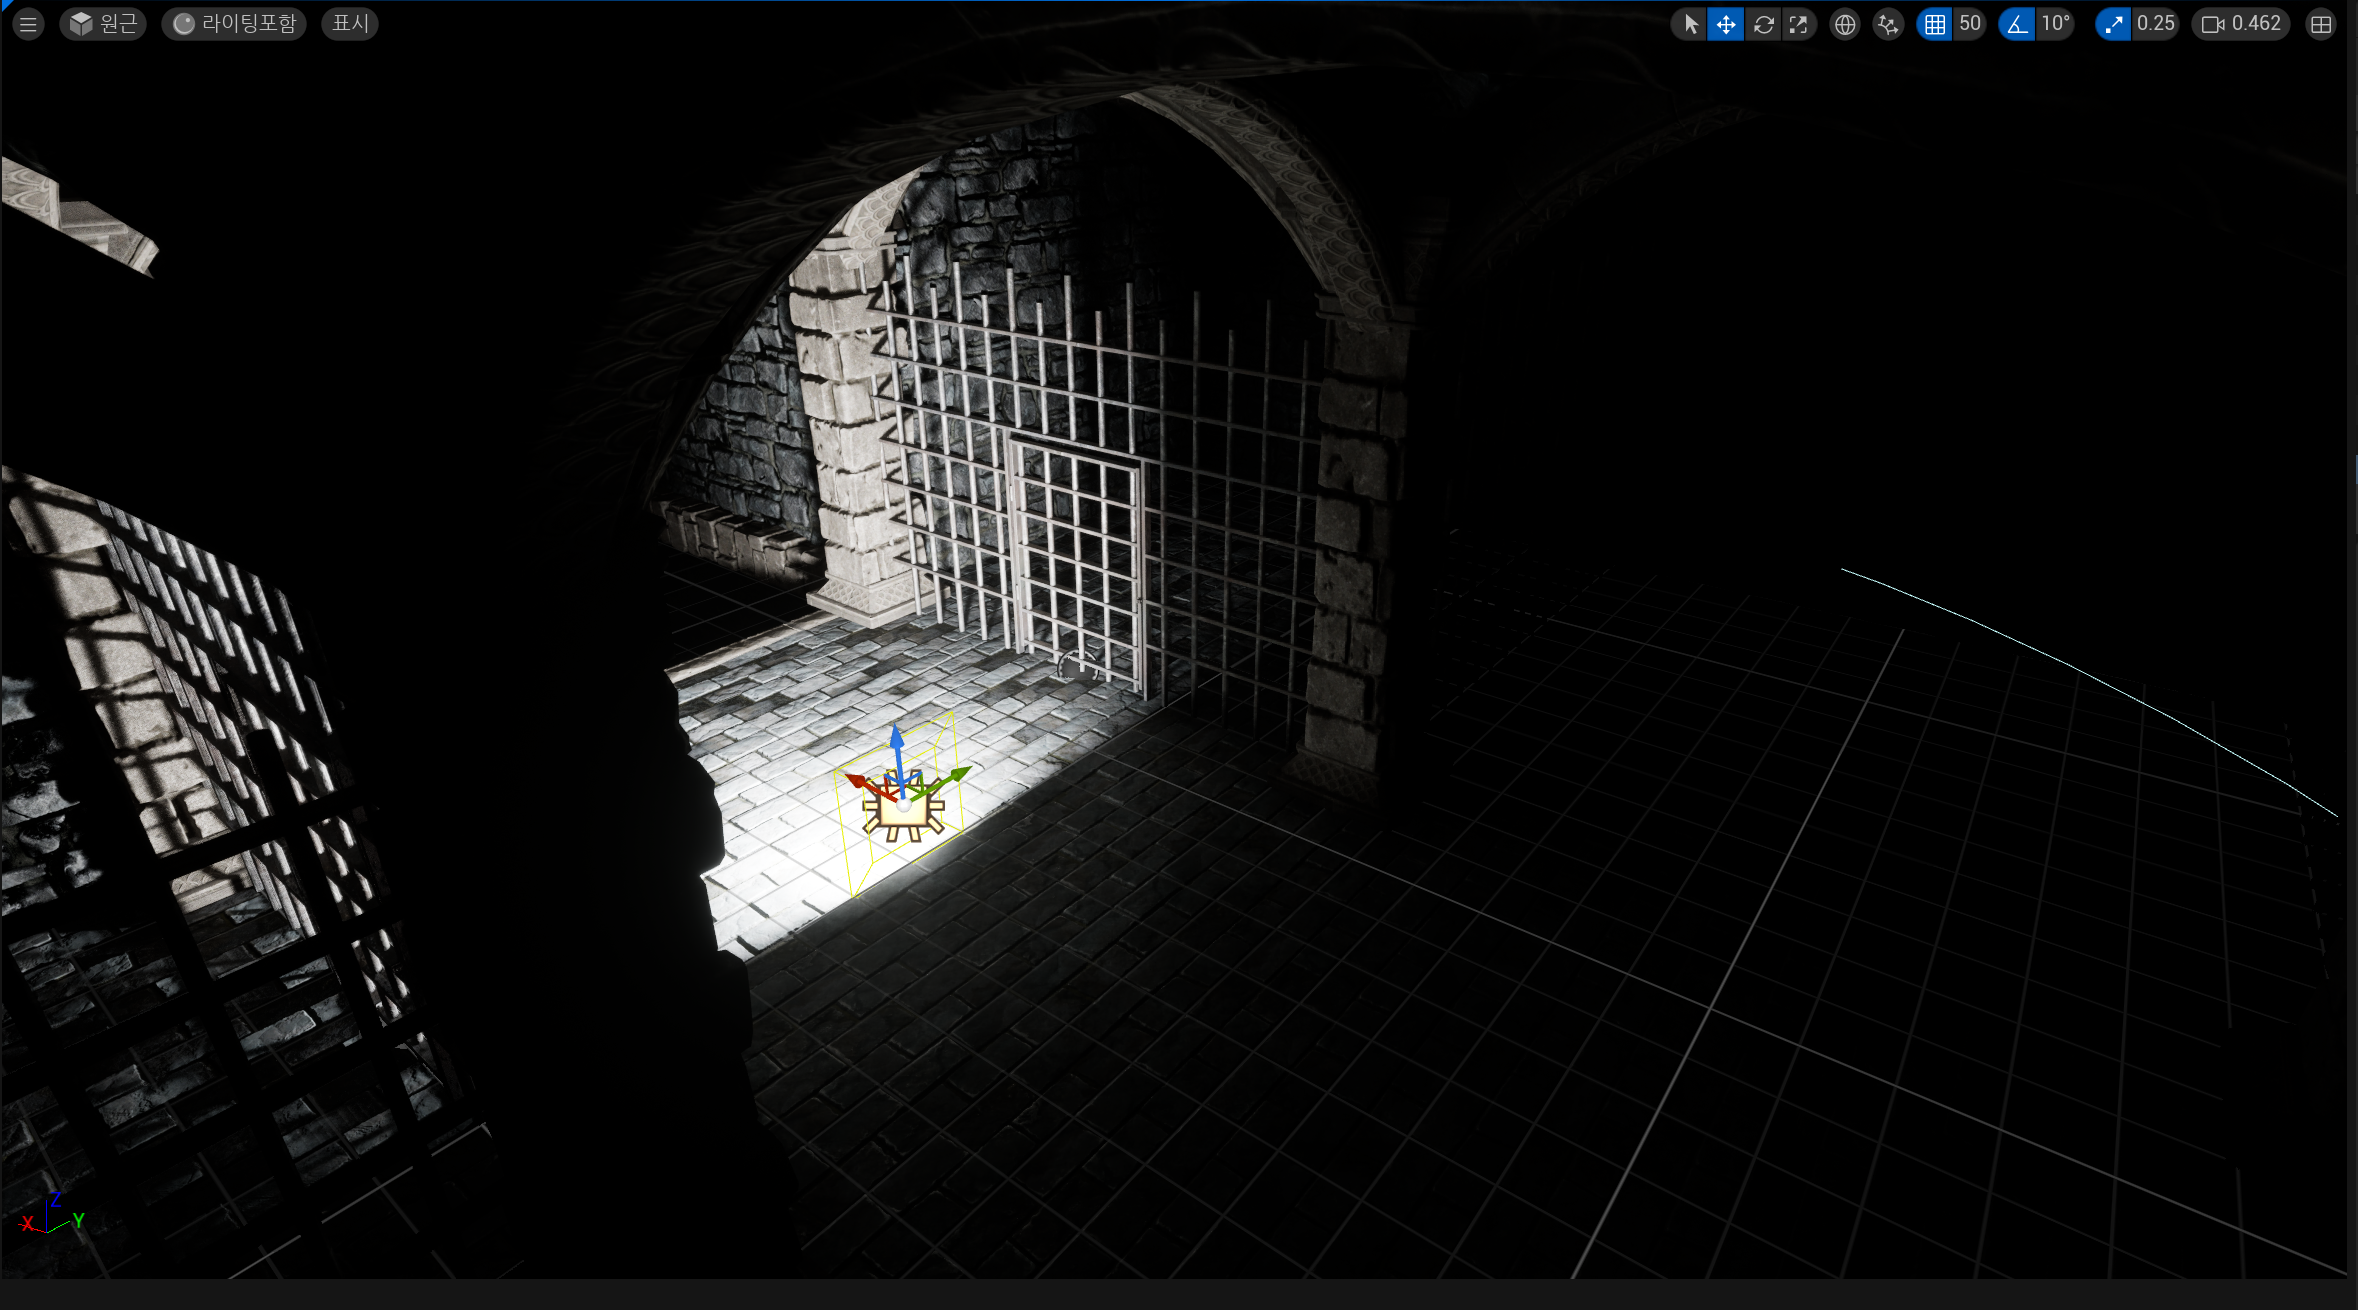Toggle world/local coordinate system globe icon

(1845, 24)
